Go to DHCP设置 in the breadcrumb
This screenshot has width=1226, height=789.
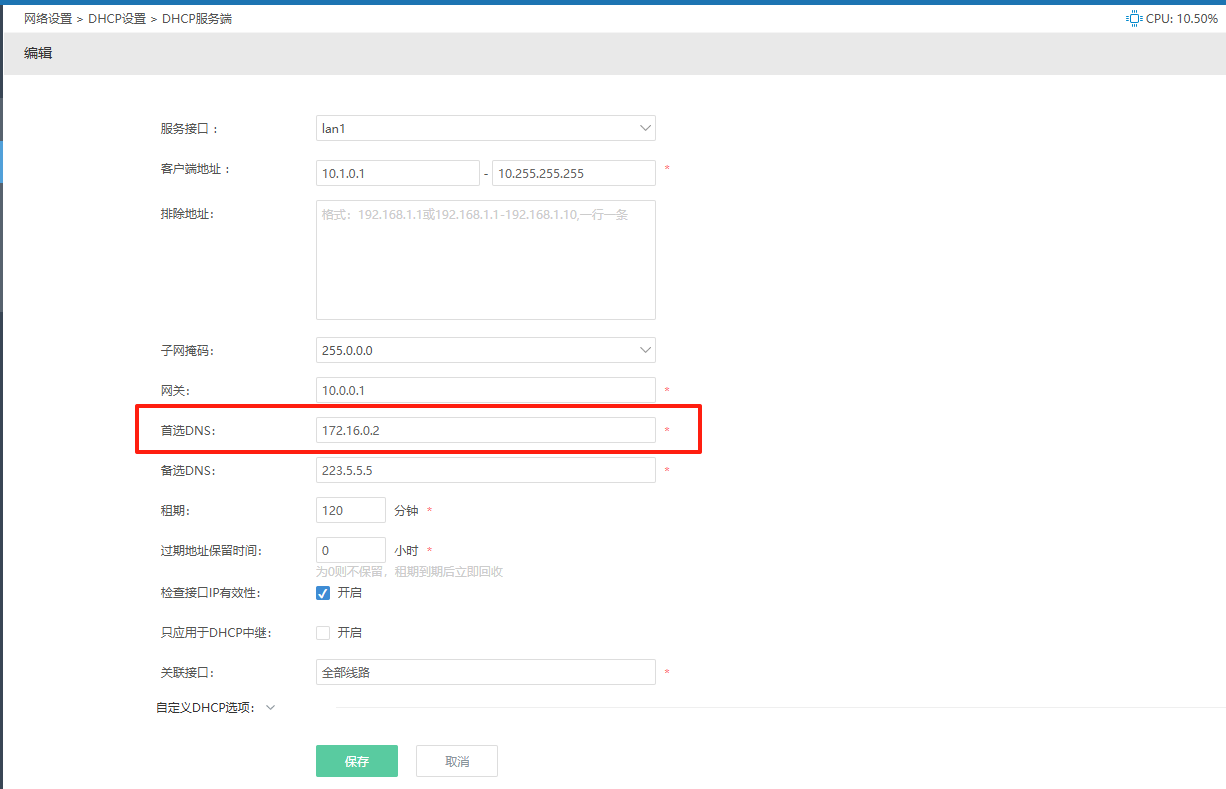tap(117, 18)
